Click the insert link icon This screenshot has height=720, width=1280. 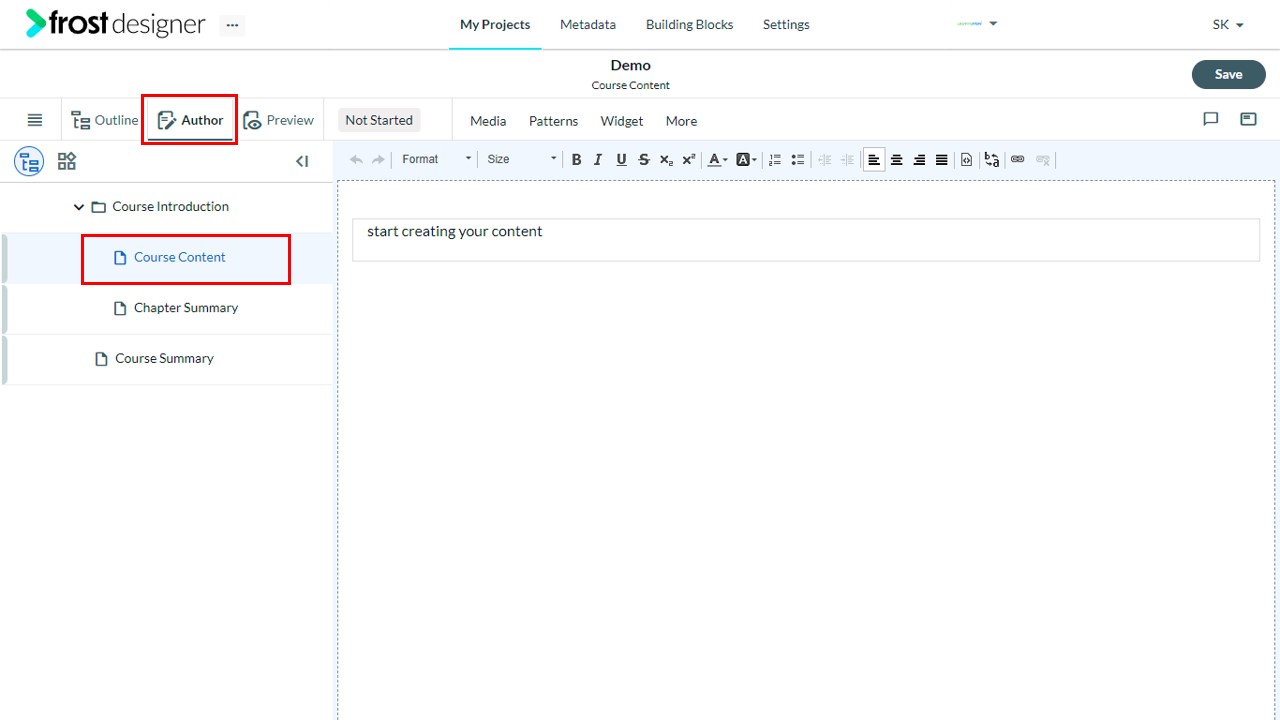[x=1018, y=160]
